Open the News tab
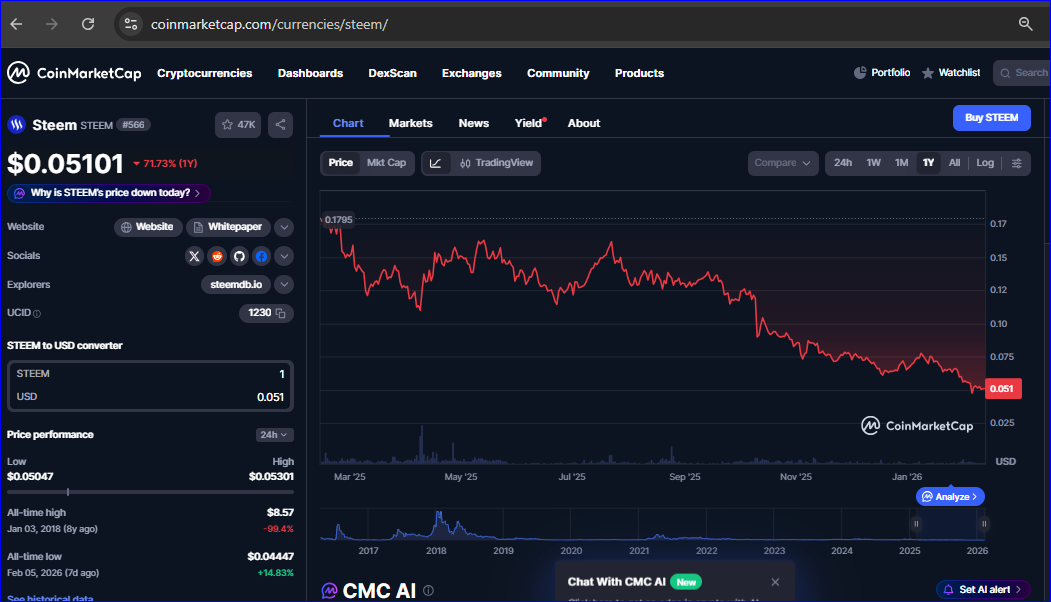The width and height of the screenshot is (1051, 602). [473, 123]
